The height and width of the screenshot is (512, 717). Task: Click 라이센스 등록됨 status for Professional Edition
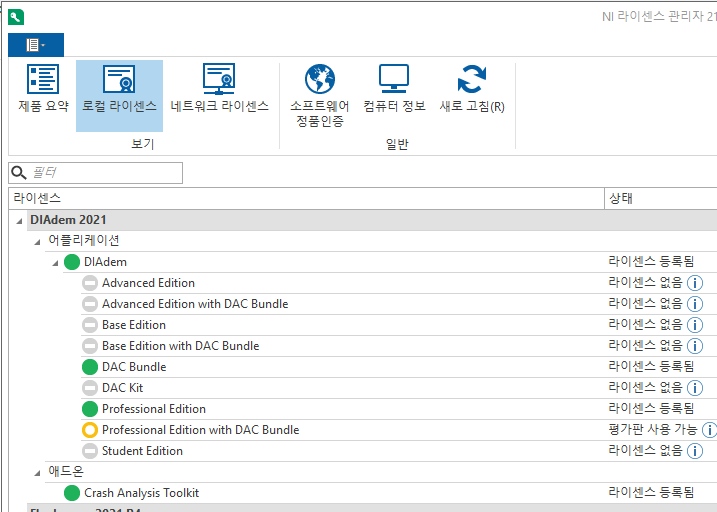pos(651,409)
